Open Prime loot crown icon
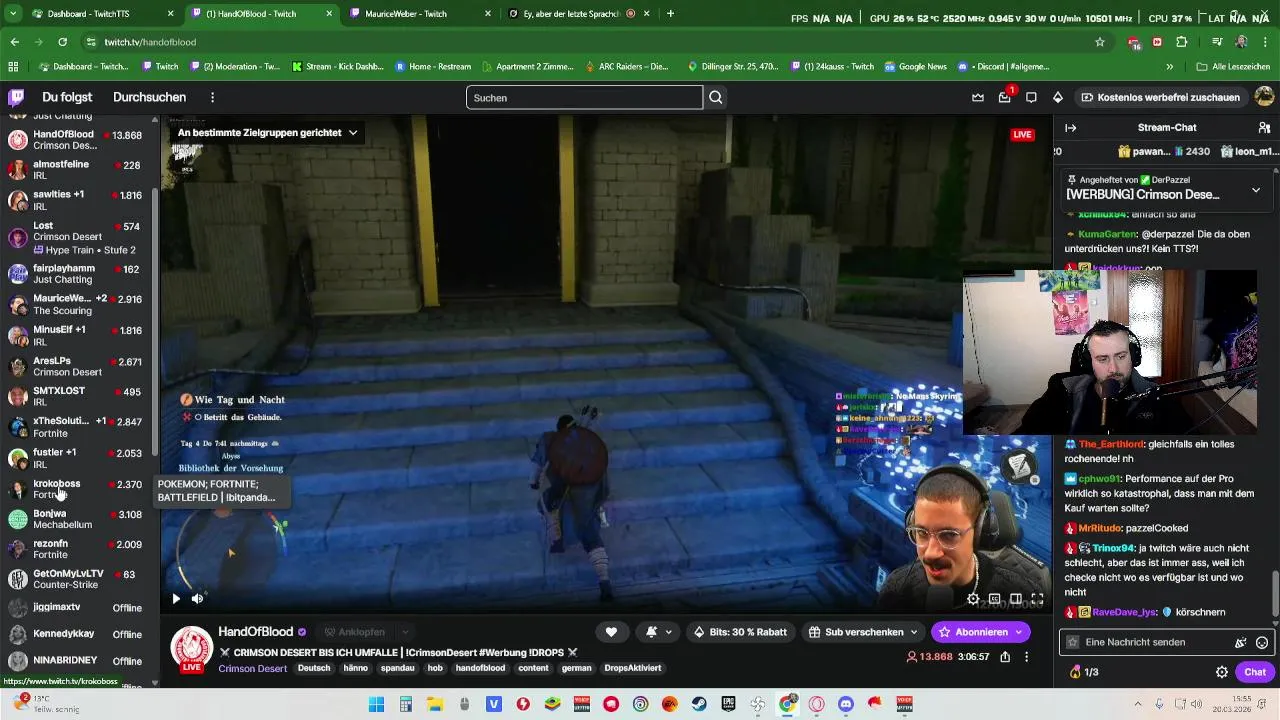1280x720 pixels. [x=978, y=97]
